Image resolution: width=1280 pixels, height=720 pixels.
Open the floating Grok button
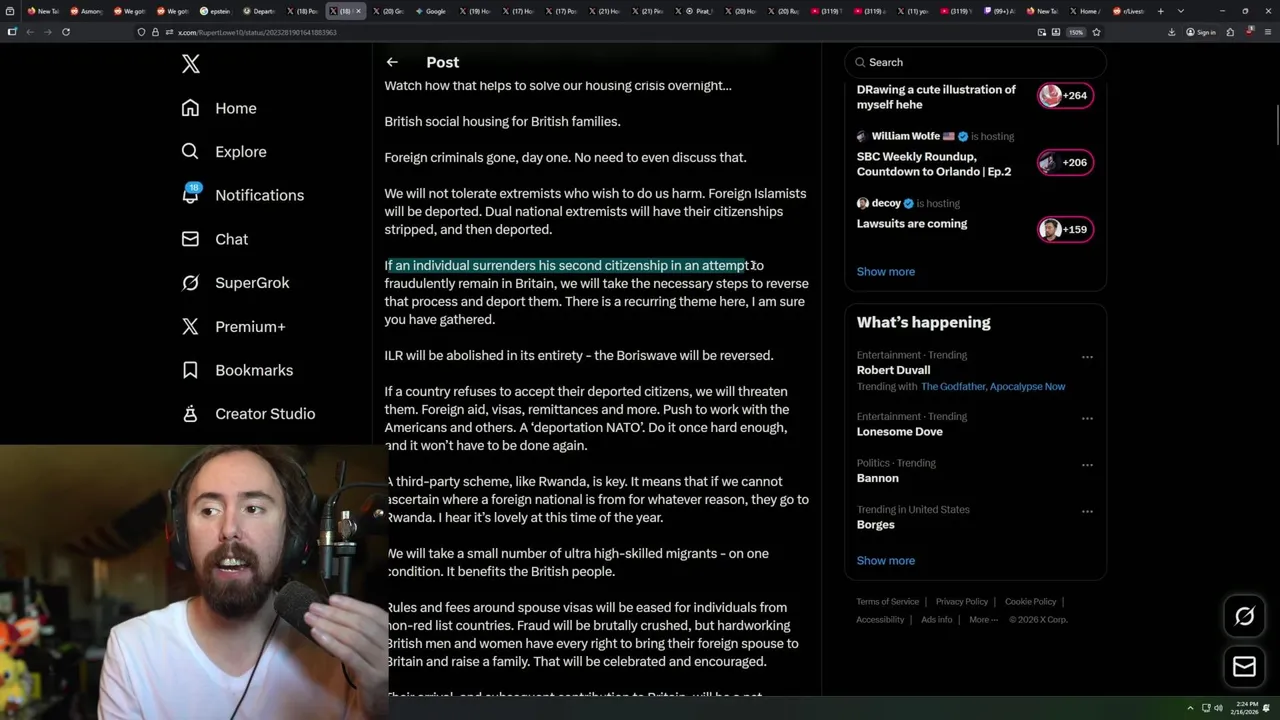pos(1244,617)
